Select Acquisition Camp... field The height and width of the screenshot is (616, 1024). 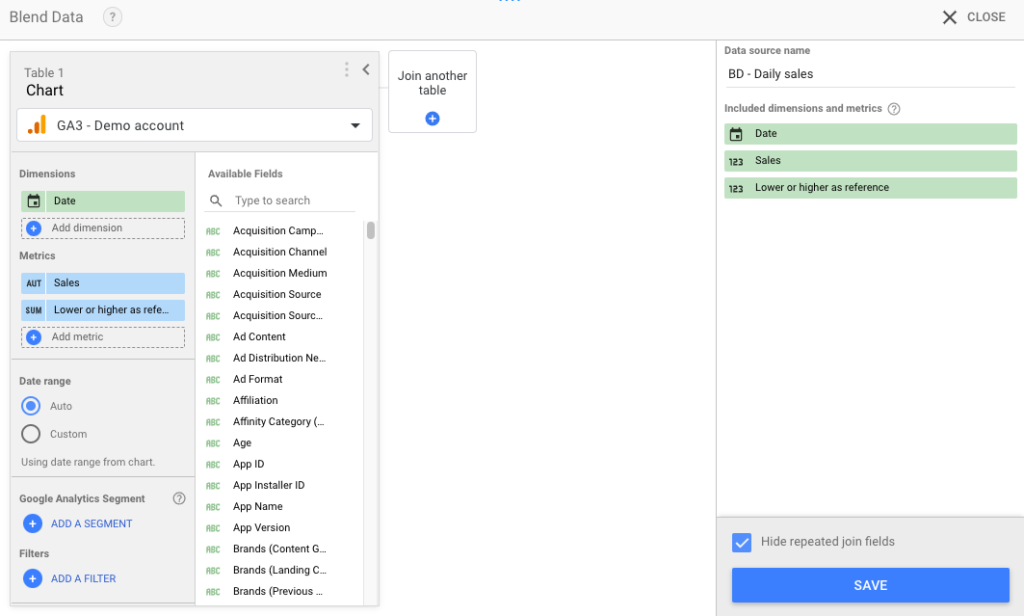[x=279, y=231]
